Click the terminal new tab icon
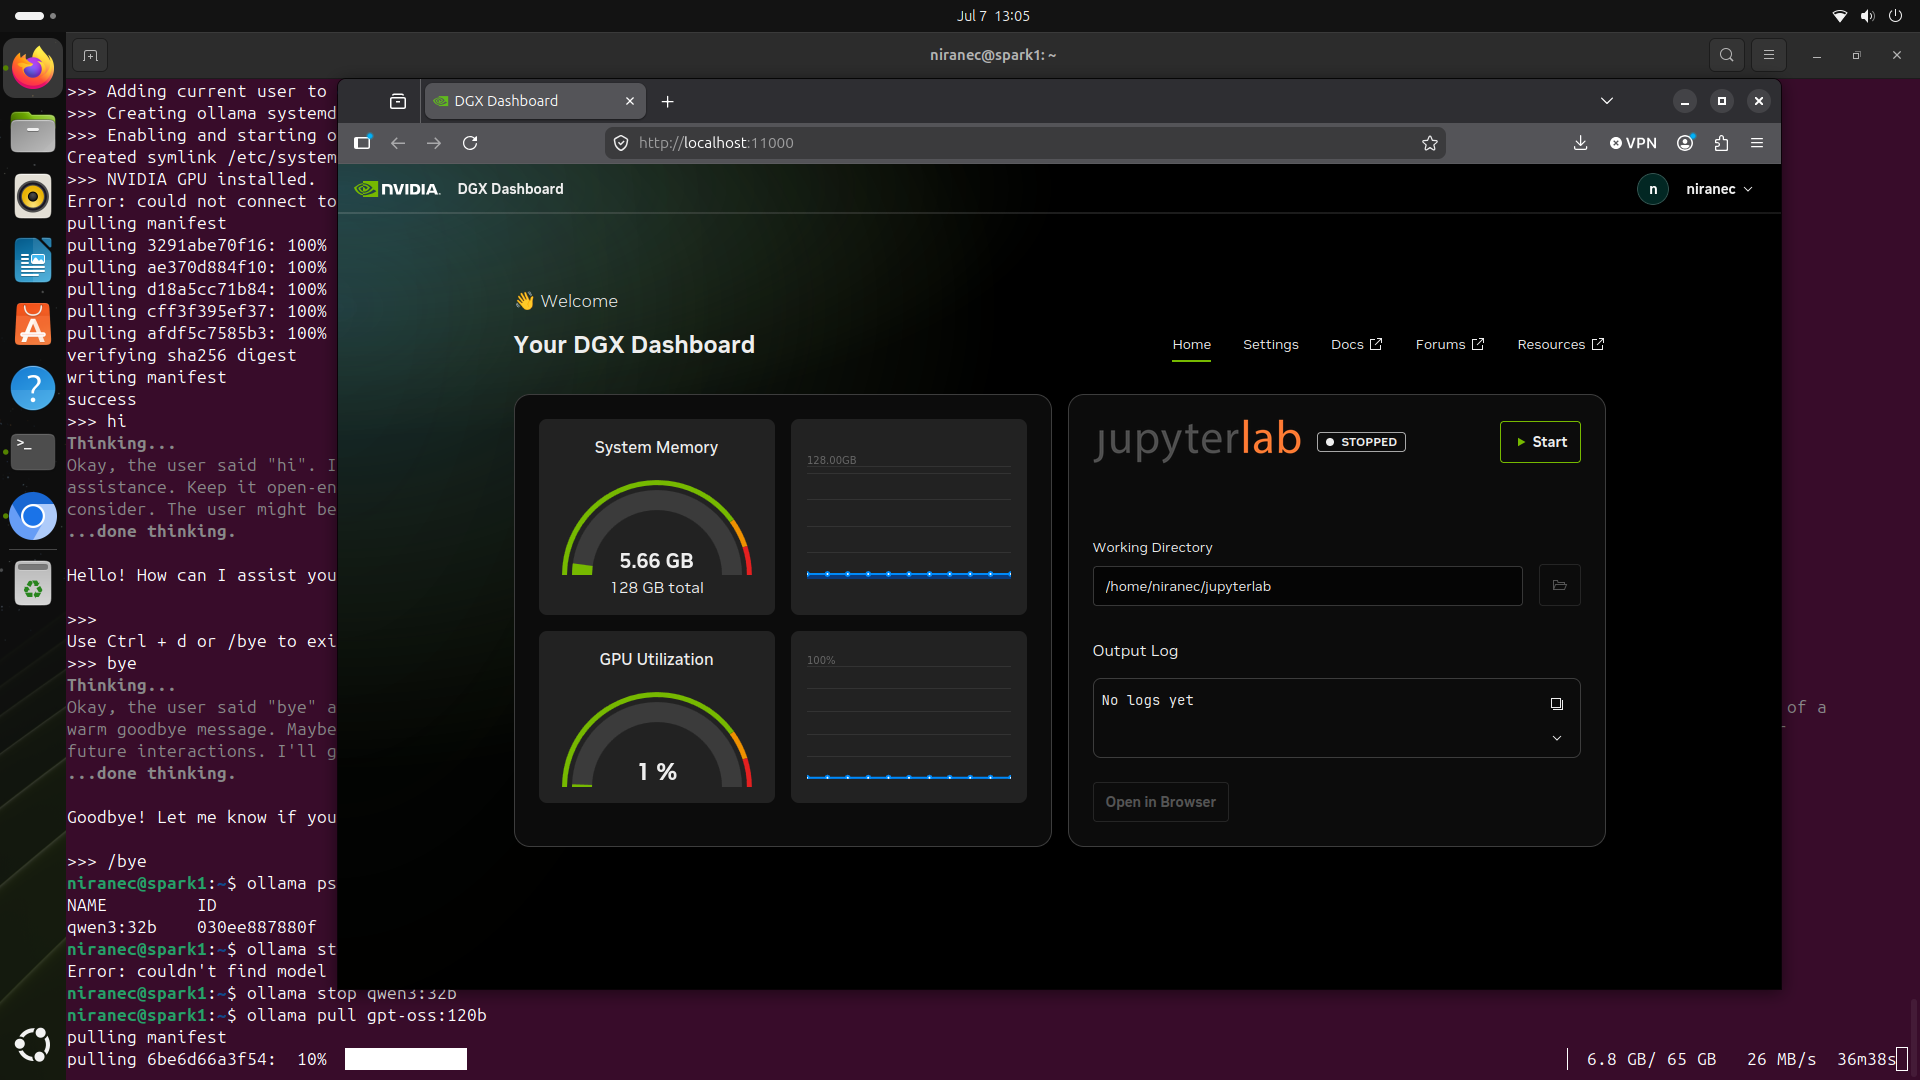This screenshot has height=1080, width=1920. 90,55
